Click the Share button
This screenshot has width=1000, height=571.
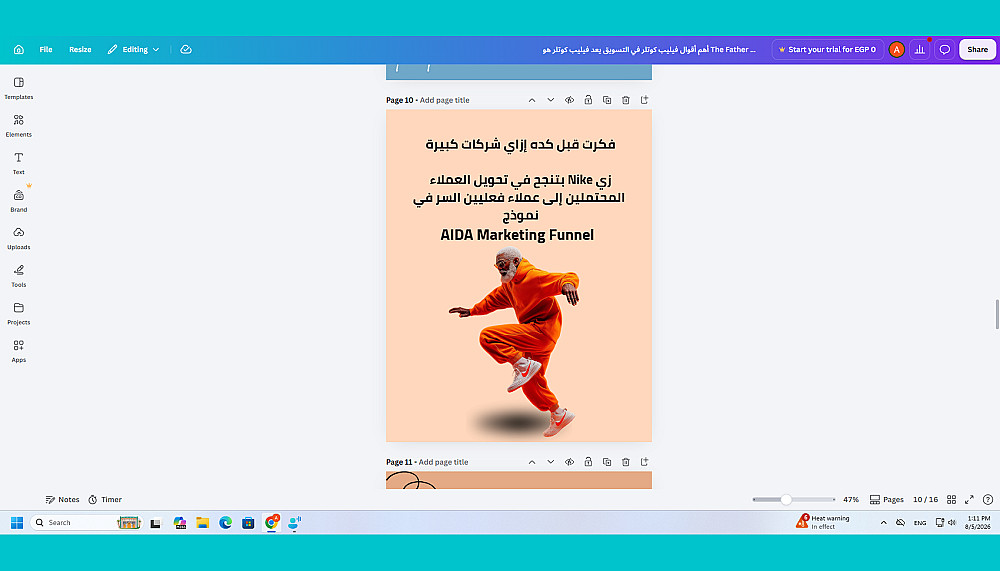tap(977, 49)
